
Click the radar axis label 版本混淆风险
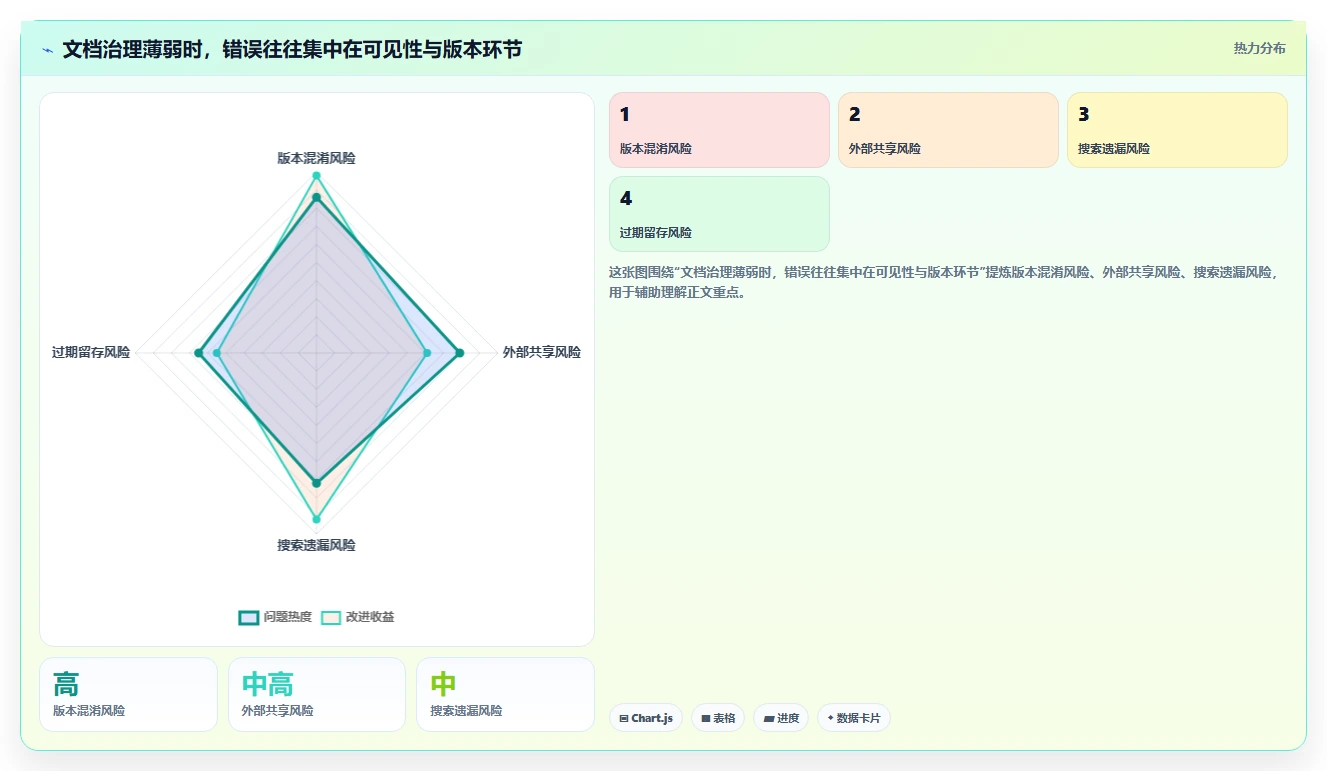tap(316, 158)
